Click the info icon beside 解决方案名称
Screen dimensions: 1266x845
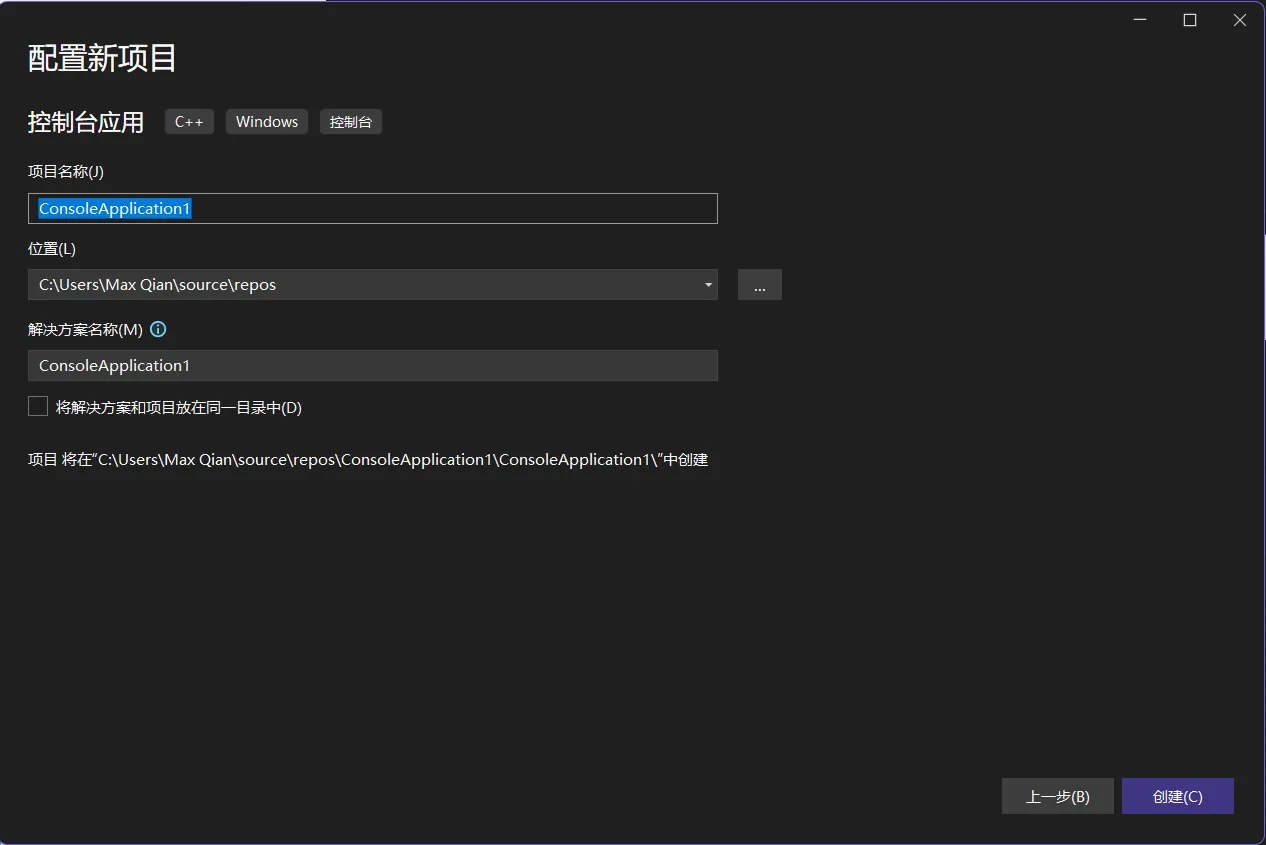pos(158,329)
